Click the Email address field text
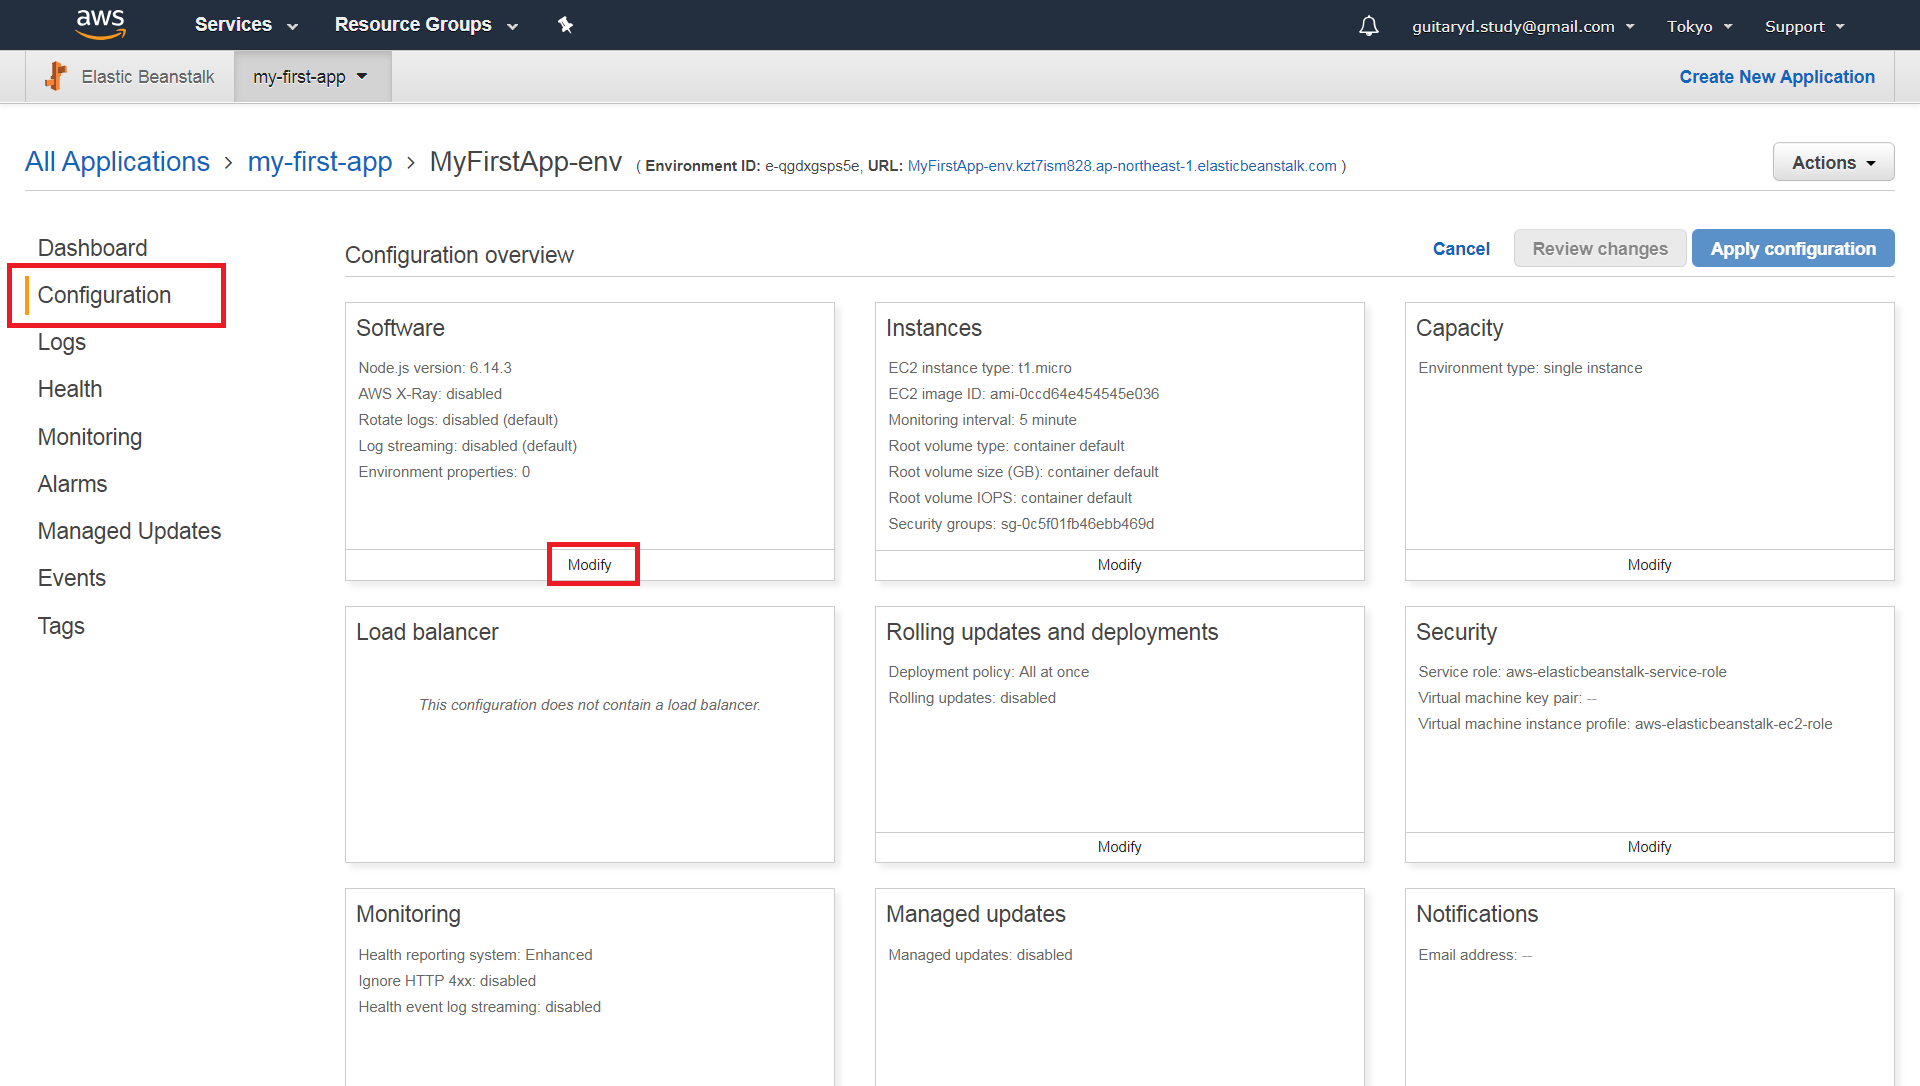The width and height of the screenshot is (1920, 1086). (x=1474, y=955)
